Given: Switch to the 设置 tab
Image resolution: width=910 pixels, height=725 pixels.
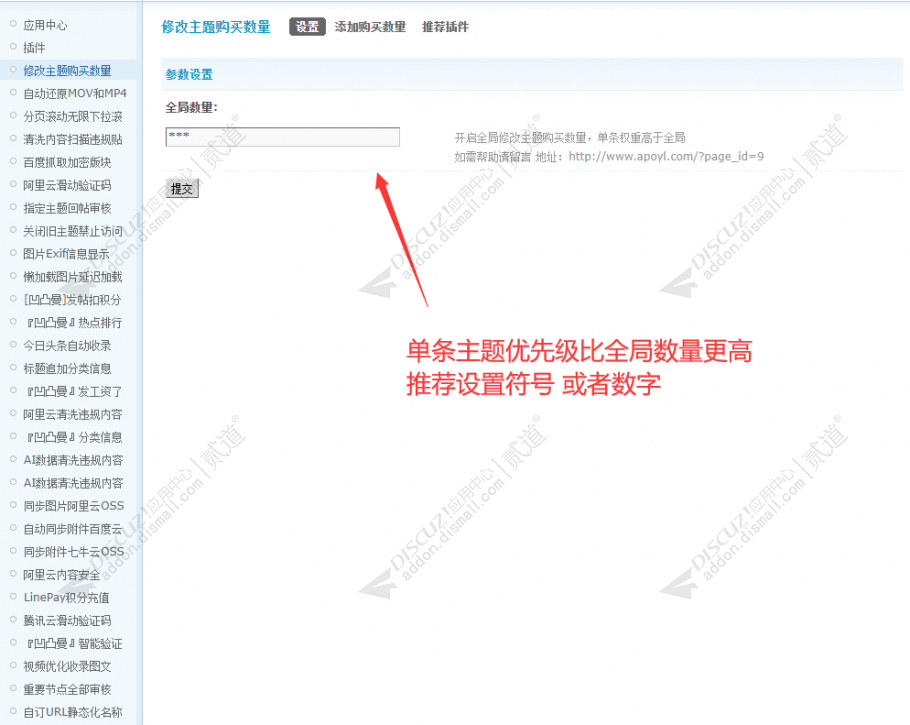Looking at the screenshot, I should tap(307, 27).
